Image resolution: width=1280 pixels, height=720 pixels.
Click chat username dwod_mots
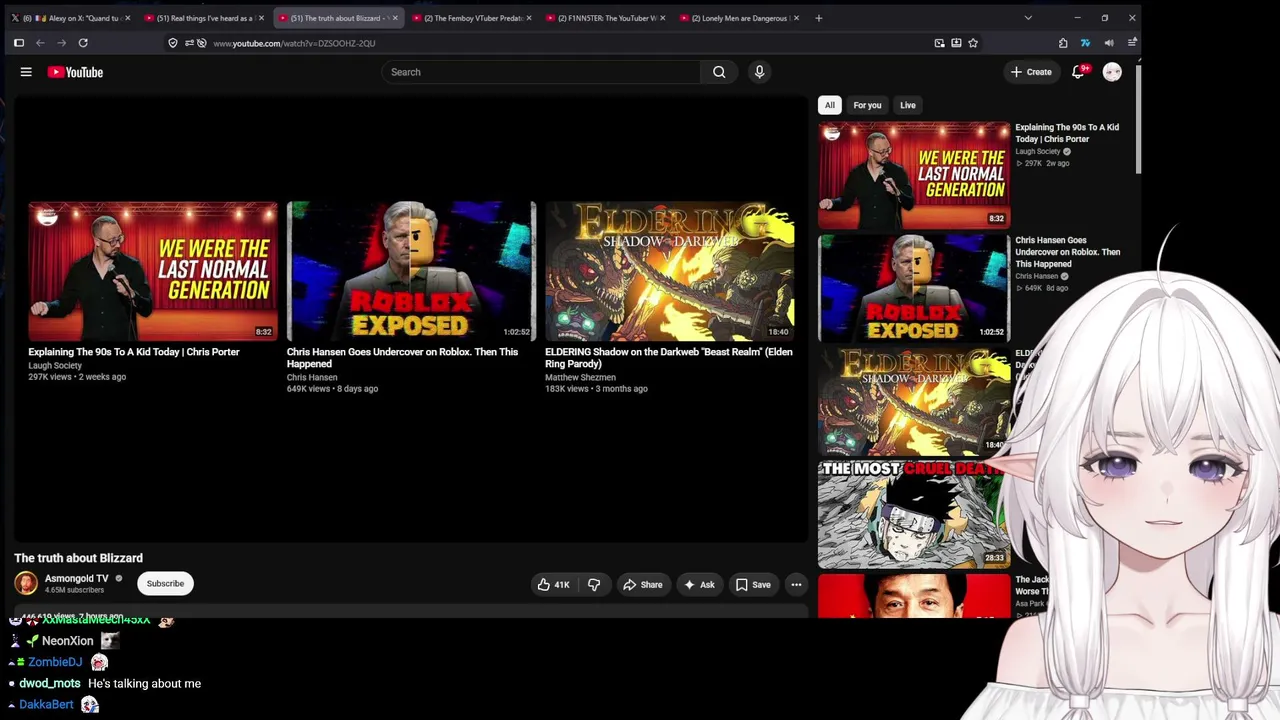point(50,684)
